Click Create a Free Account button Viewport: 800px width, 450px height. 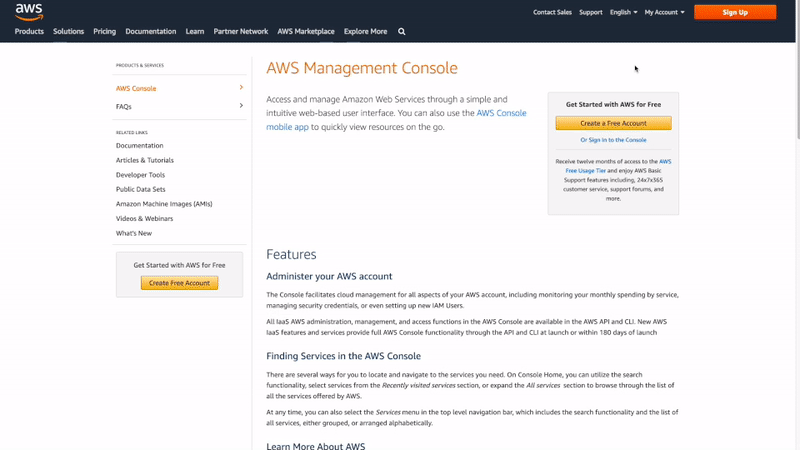[613, 123]
